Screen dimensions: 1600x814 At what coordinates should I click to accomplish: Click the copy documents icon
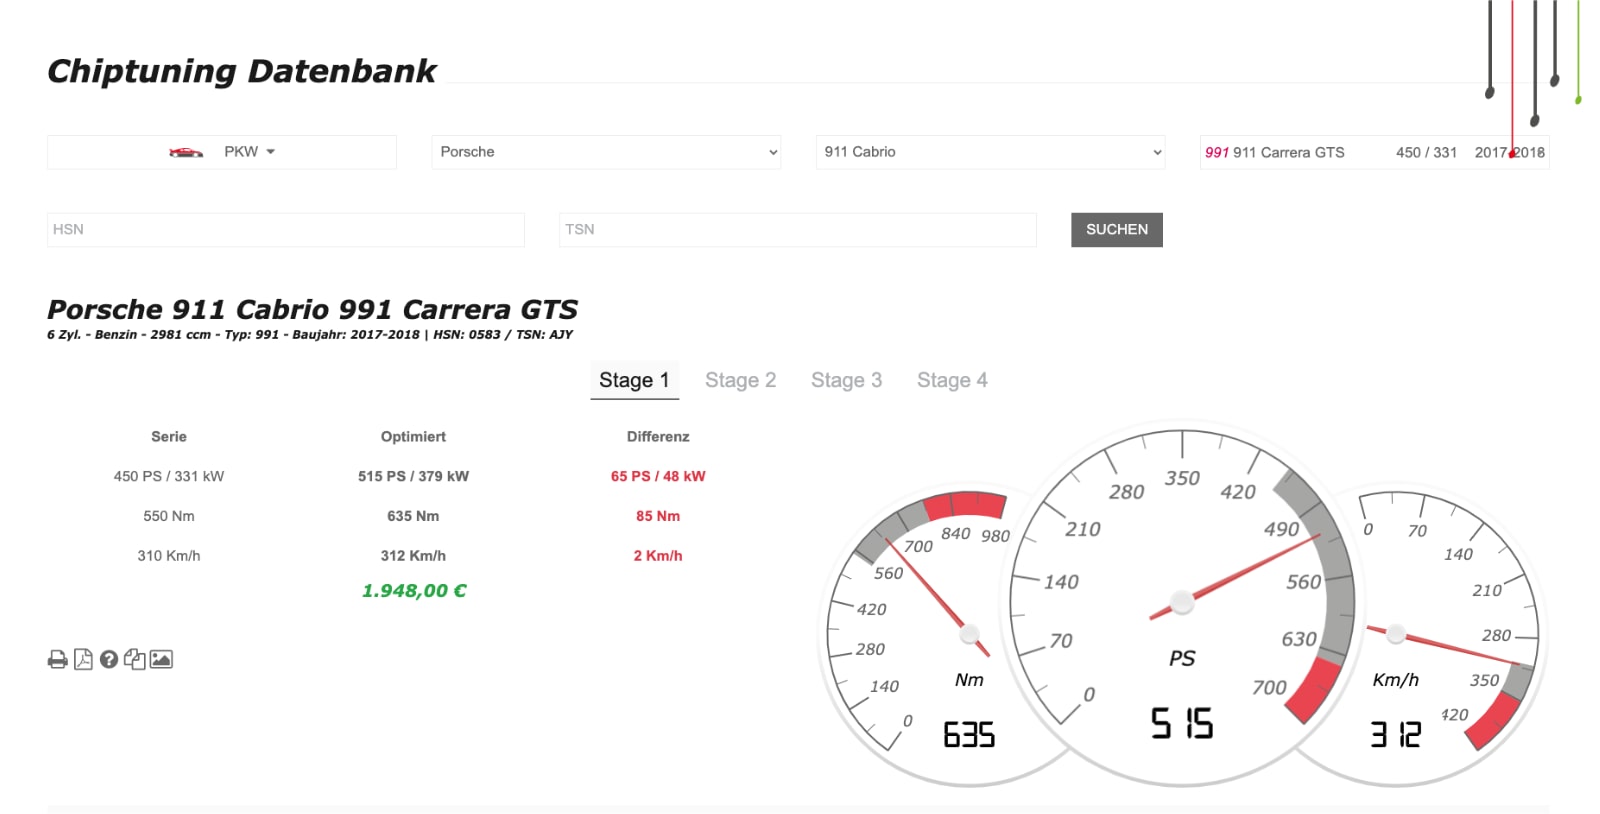tap(134, 659)
